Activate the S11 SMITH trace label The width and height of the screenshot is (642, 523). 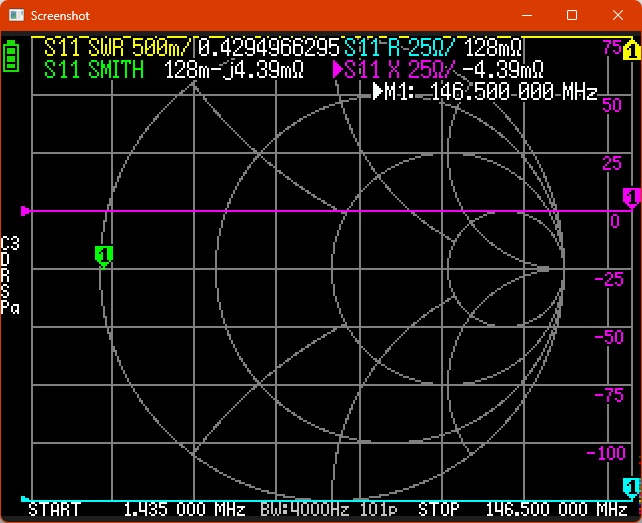pyautogui.click(x=94, y=70)
